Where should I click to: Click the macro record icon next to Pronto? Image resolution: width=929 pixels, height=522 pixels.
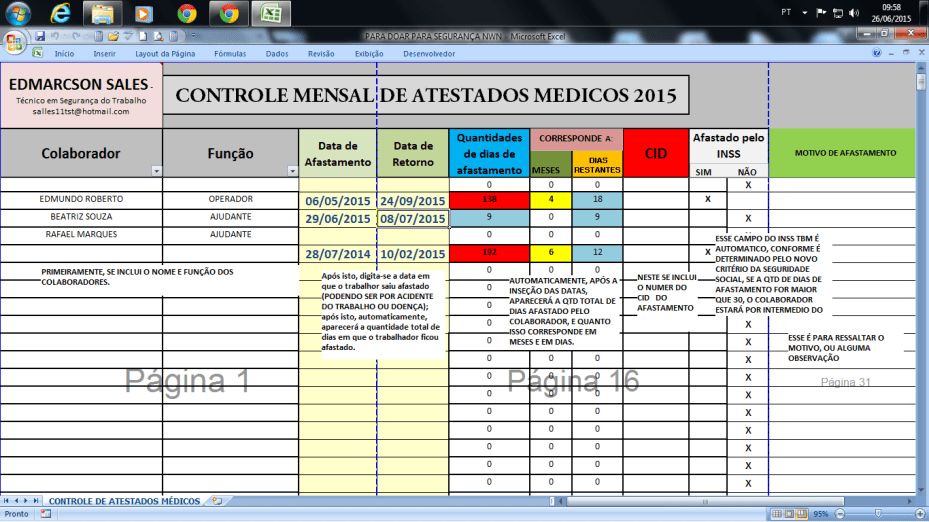pos(46,514)
